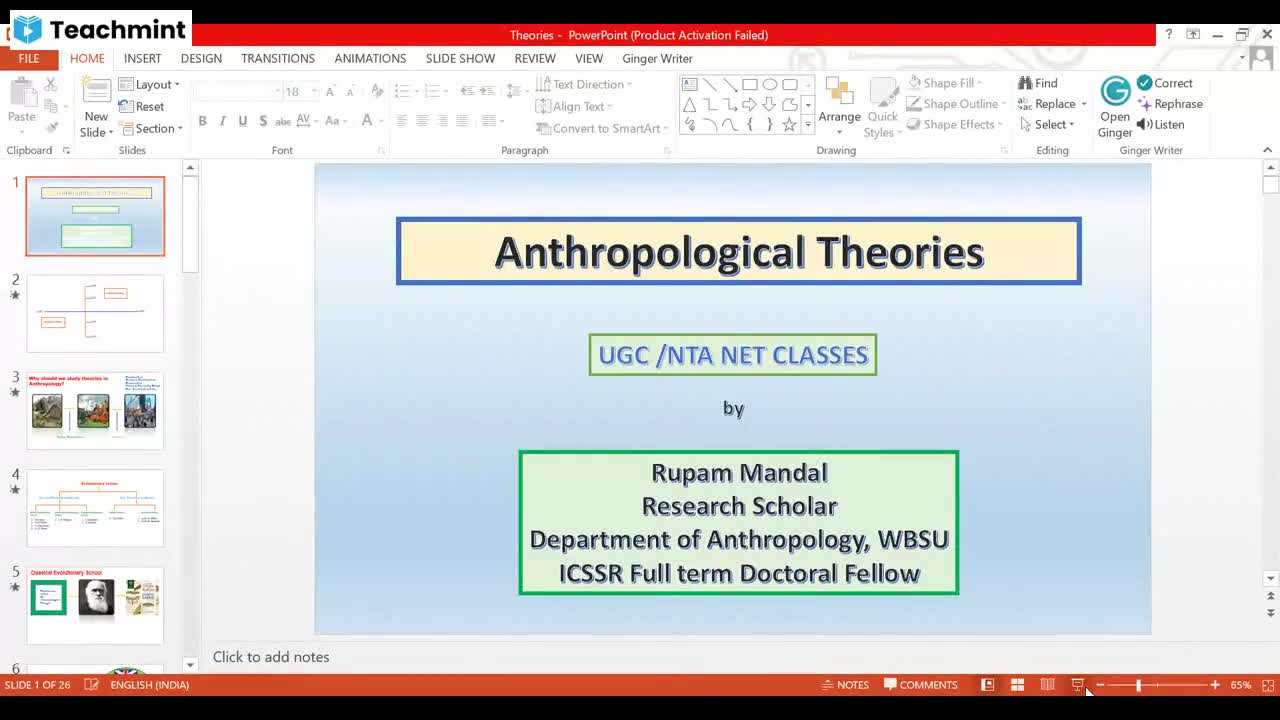The width and height of the screenshot is (1280, 720).
Task: Select the Oval shape in the Drawing gallery
Action: [x=769, y=84]
